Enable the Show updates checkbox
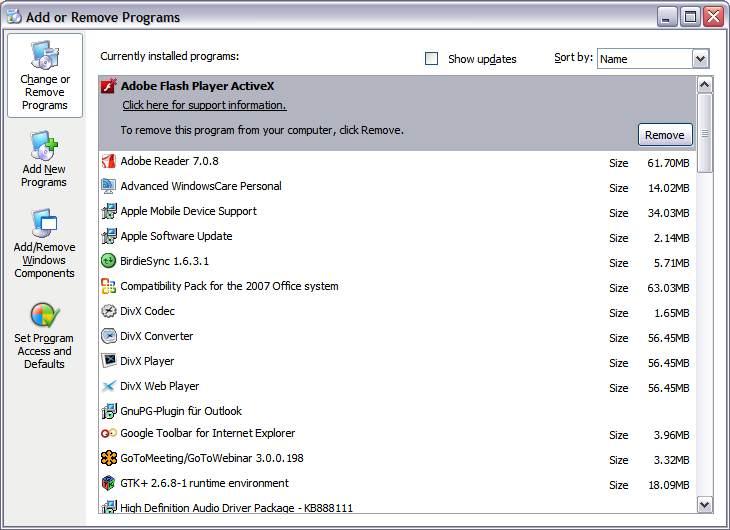This screenshot has height=530, width=730. click(432, 59)
